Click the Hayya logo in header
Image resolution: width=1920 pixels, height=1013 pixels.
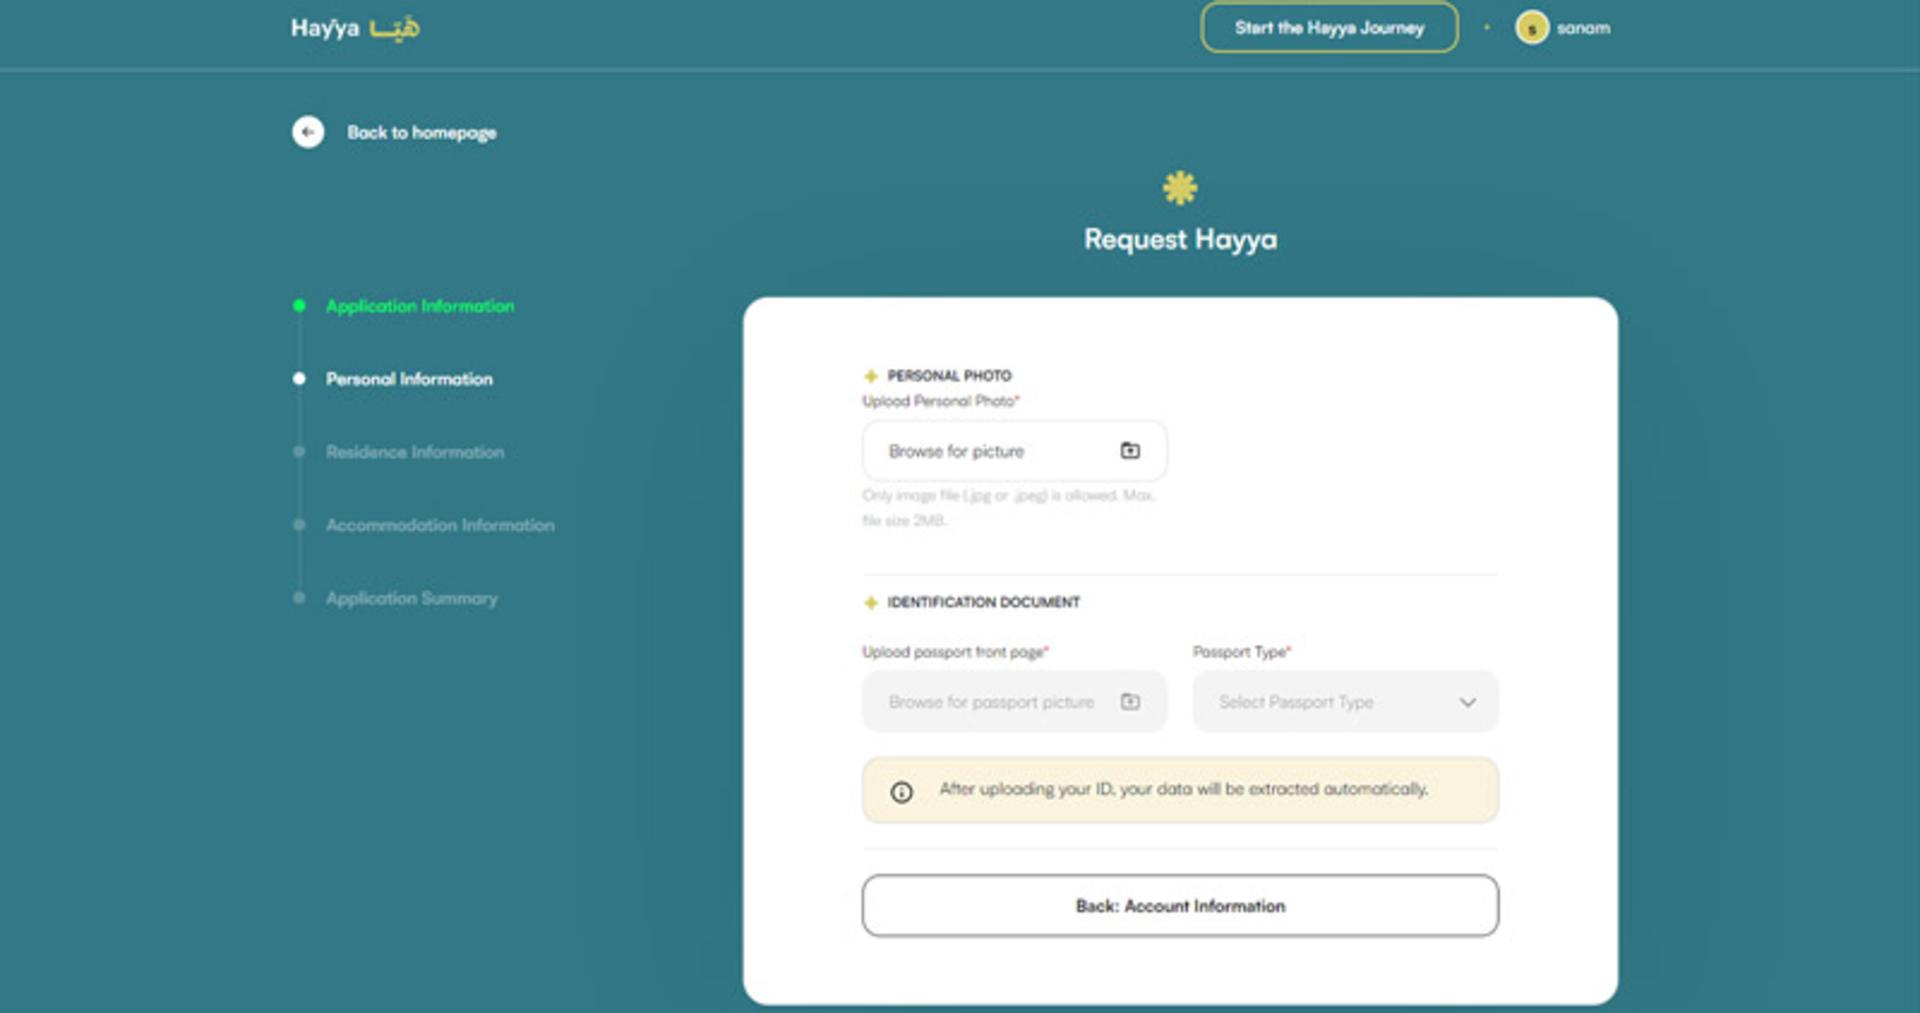355,28
